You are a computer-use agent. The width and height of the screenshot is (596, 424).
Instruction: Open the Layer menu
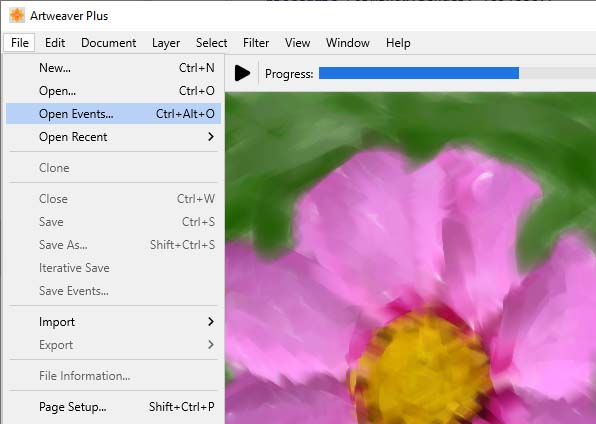(166, 43)
